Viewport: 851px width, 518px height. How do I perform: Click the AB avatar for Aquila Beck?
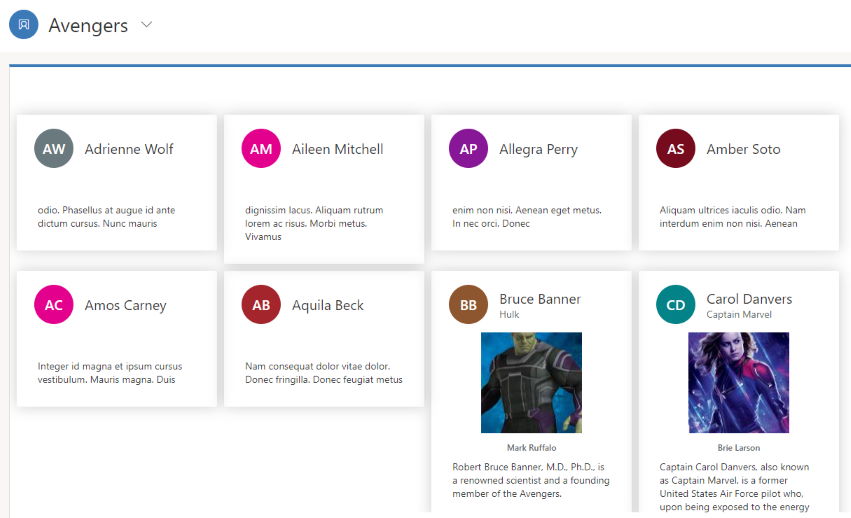click(261, 305)
